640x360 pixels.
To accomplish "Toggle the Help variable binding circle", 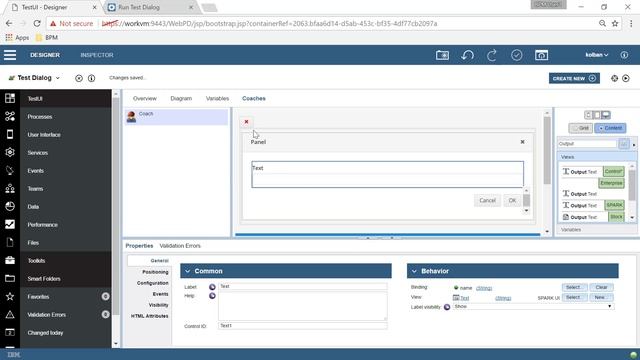I will 212,296.
